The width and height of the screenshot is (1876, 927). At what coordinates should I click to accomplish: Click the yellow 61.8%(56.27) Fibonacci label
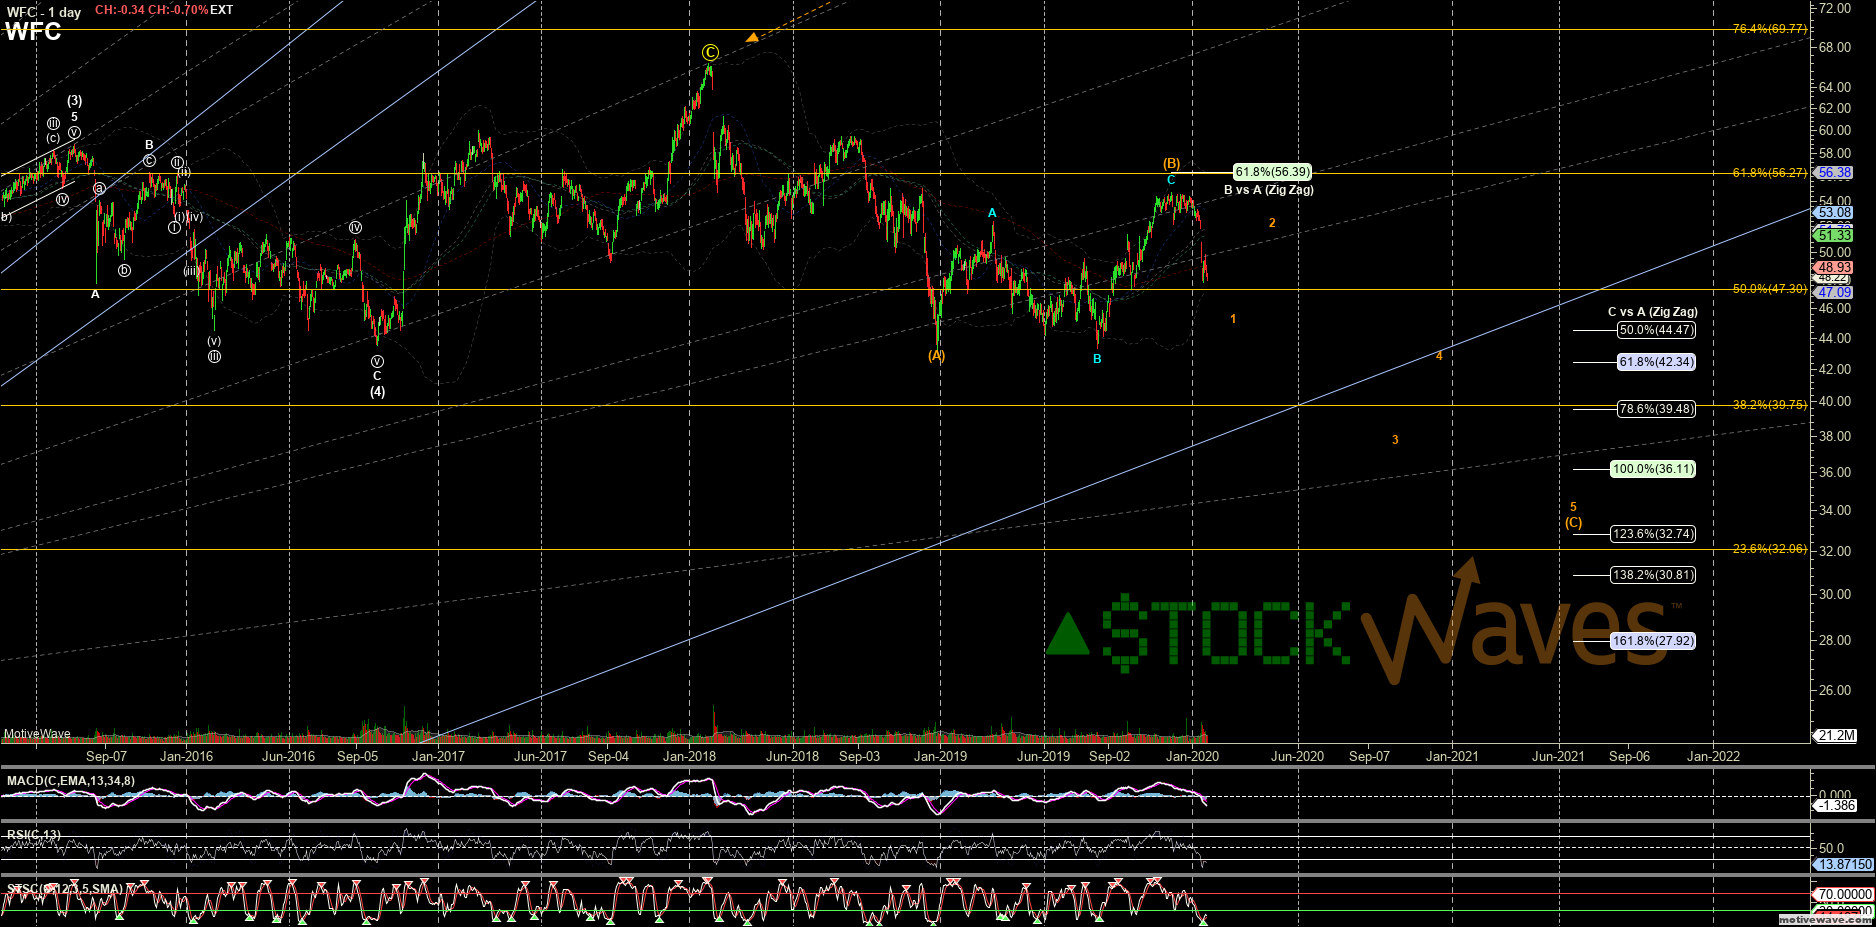click(x=1770, y=173)
